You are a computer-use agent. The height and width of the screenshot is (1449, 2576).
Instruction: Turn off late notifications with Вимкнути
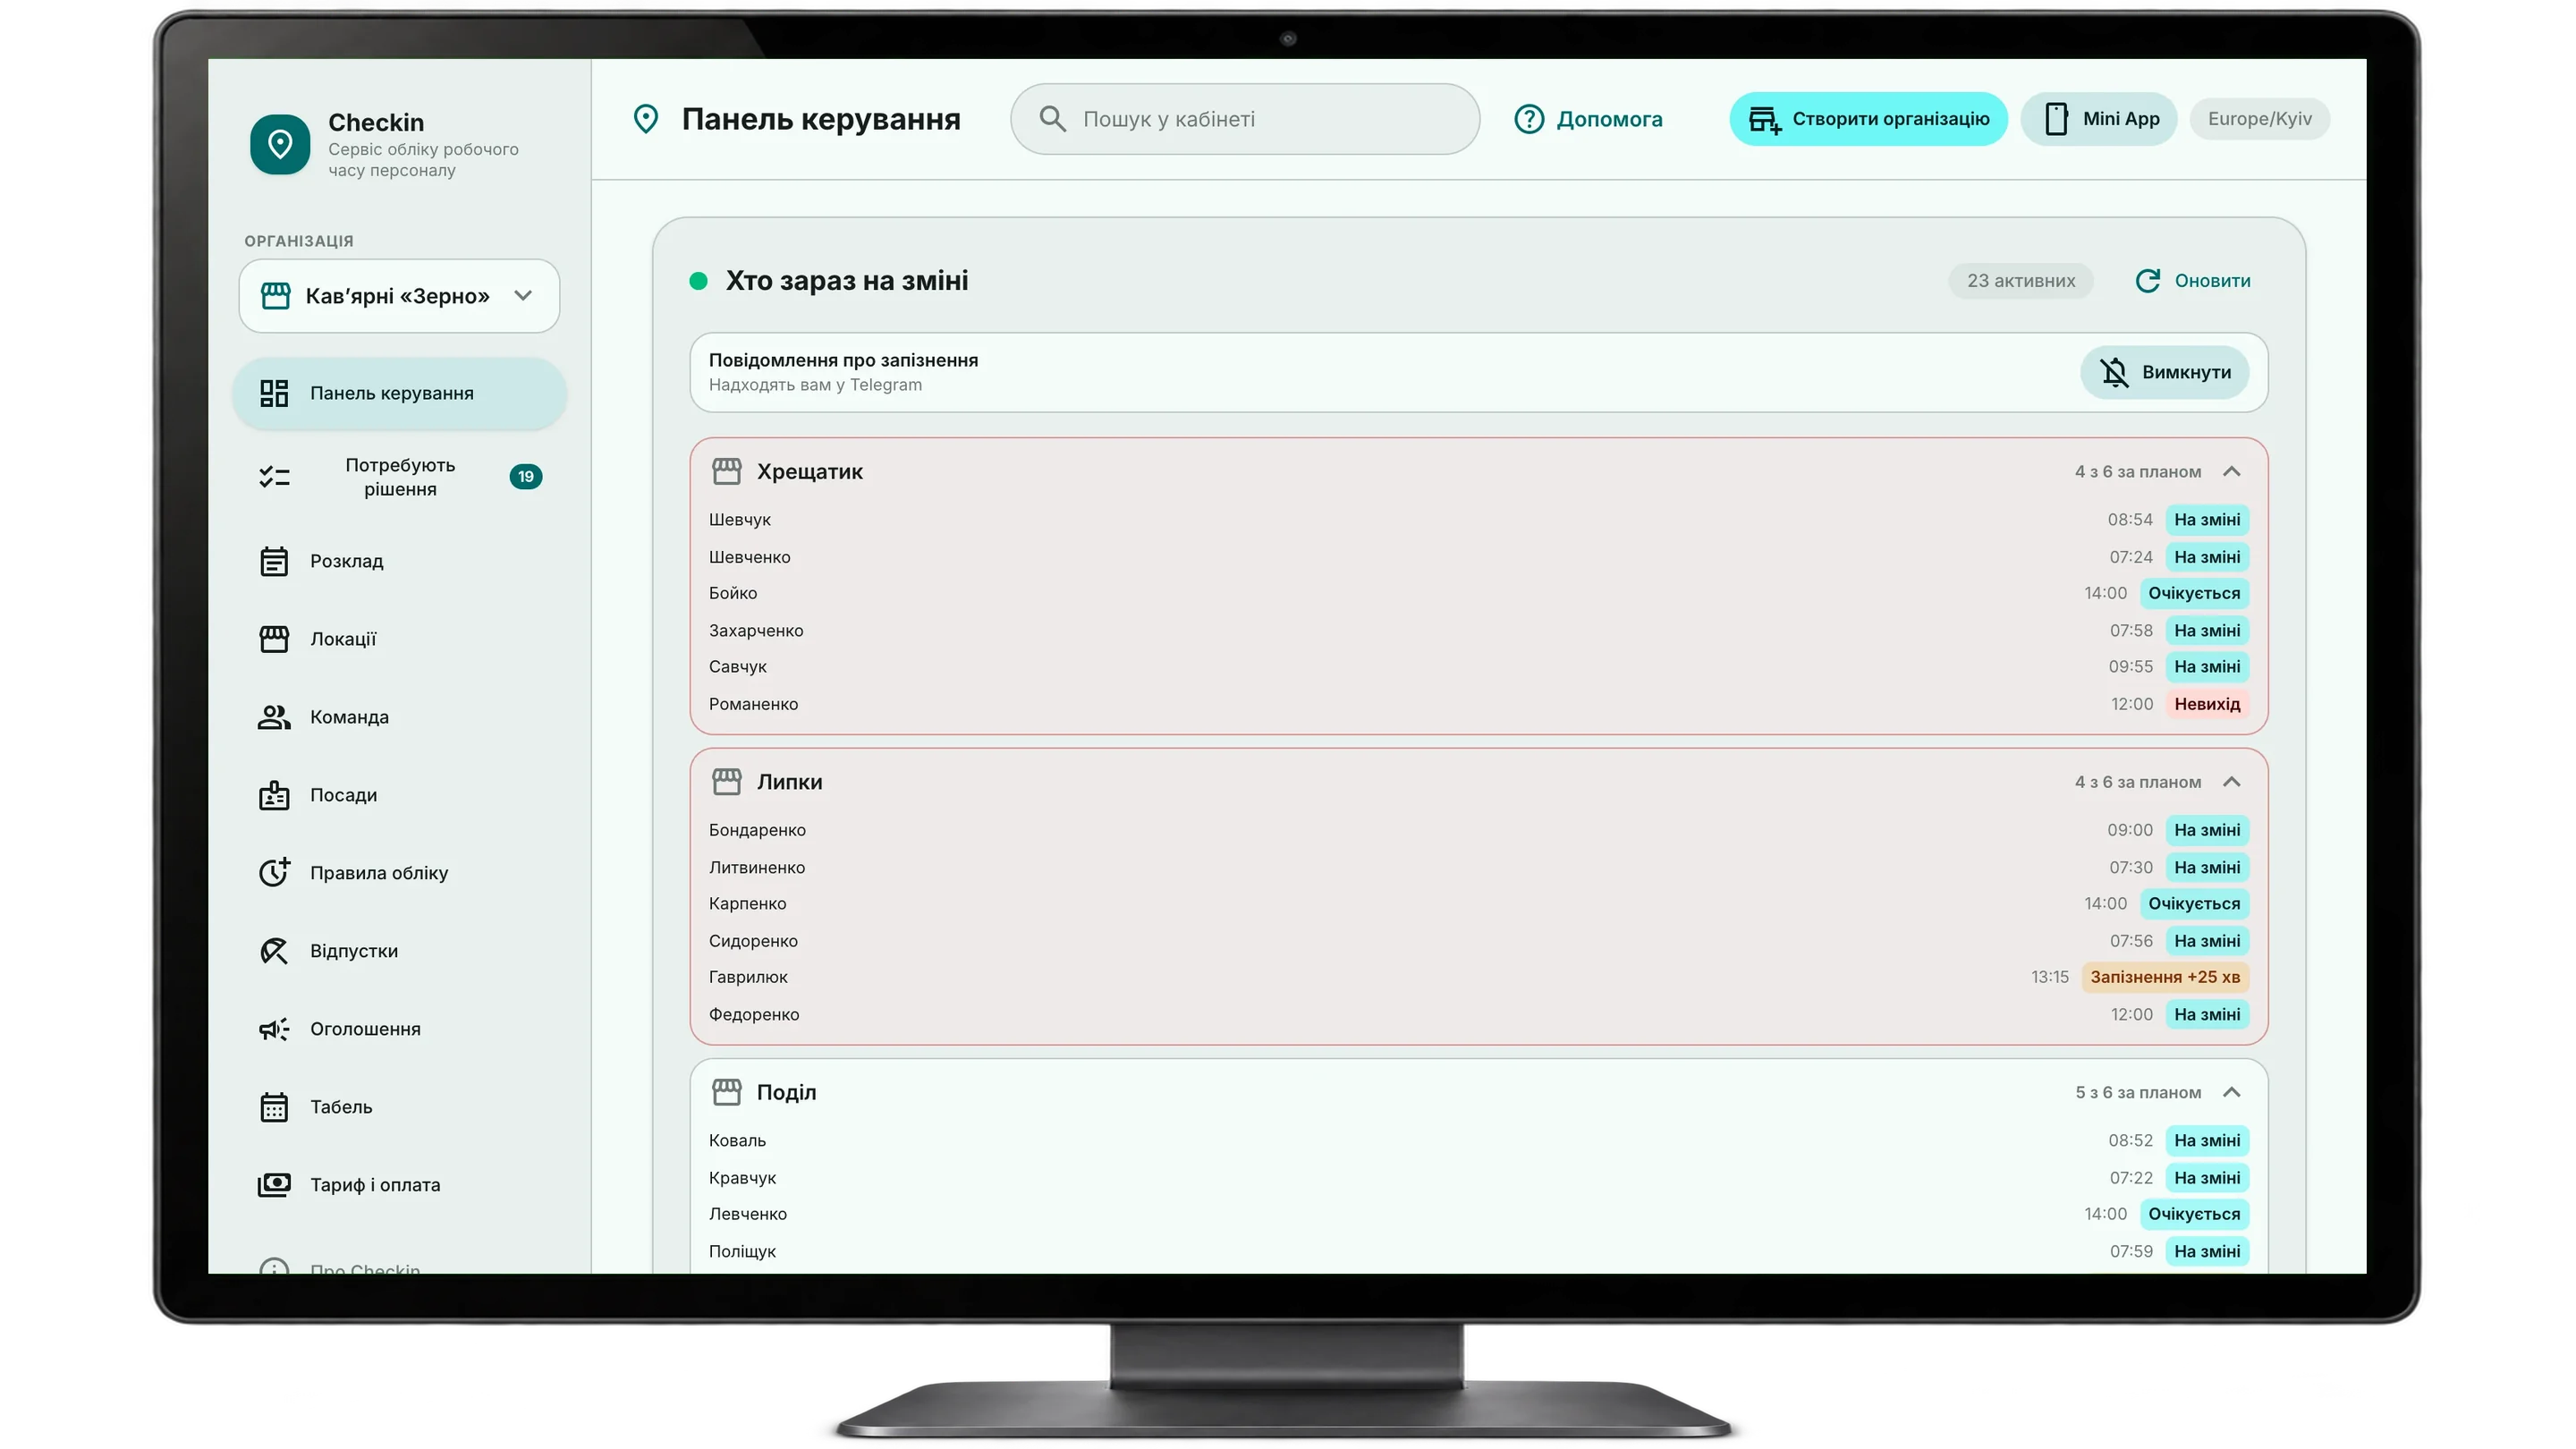click(2165, 372)
